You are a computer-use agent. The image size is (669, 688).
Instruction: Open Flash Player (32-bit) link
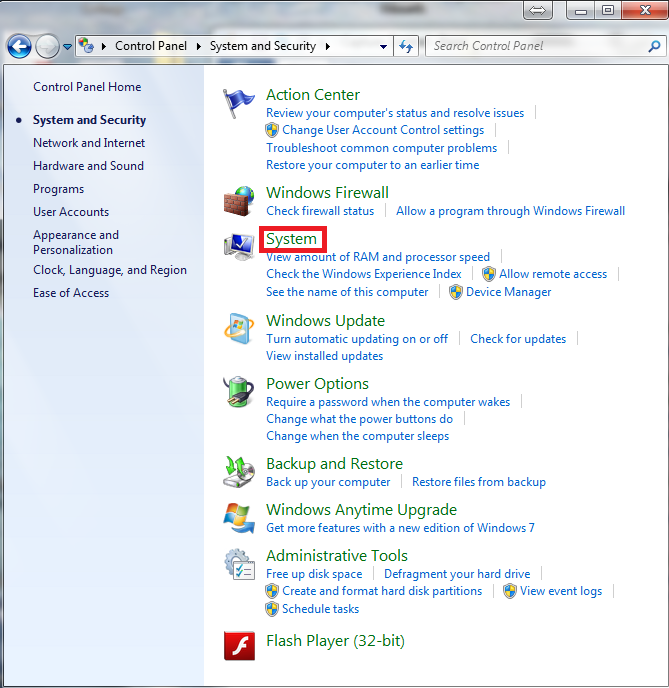point(335,641)
